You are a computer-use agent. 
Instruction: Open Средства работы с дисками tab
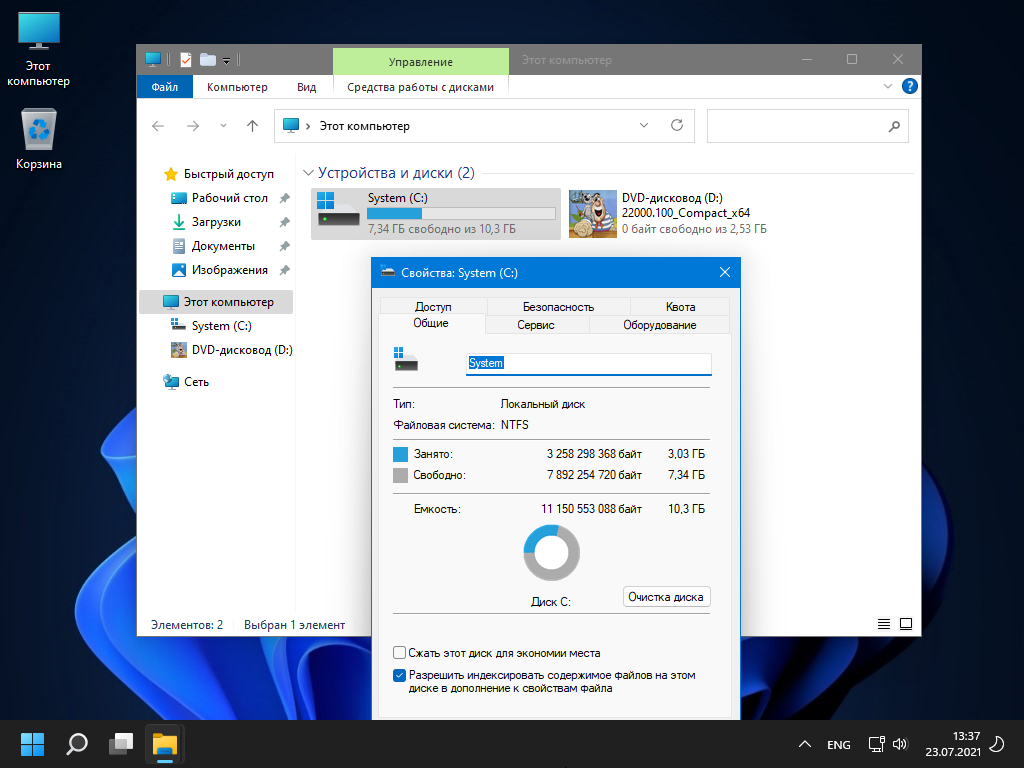[x=420, y=87]
